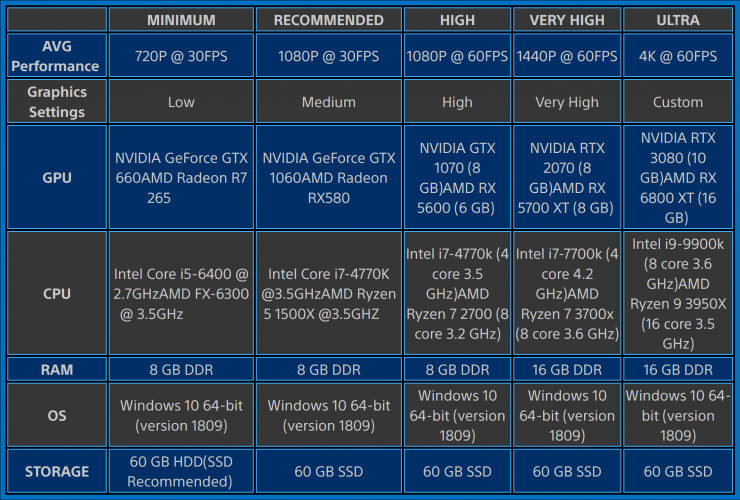Image resolution: width=740 pixels, height=500 pixels.
Task: Click the RTX 3080 / RX 6800 XT cell
Action: coord(678,177)
